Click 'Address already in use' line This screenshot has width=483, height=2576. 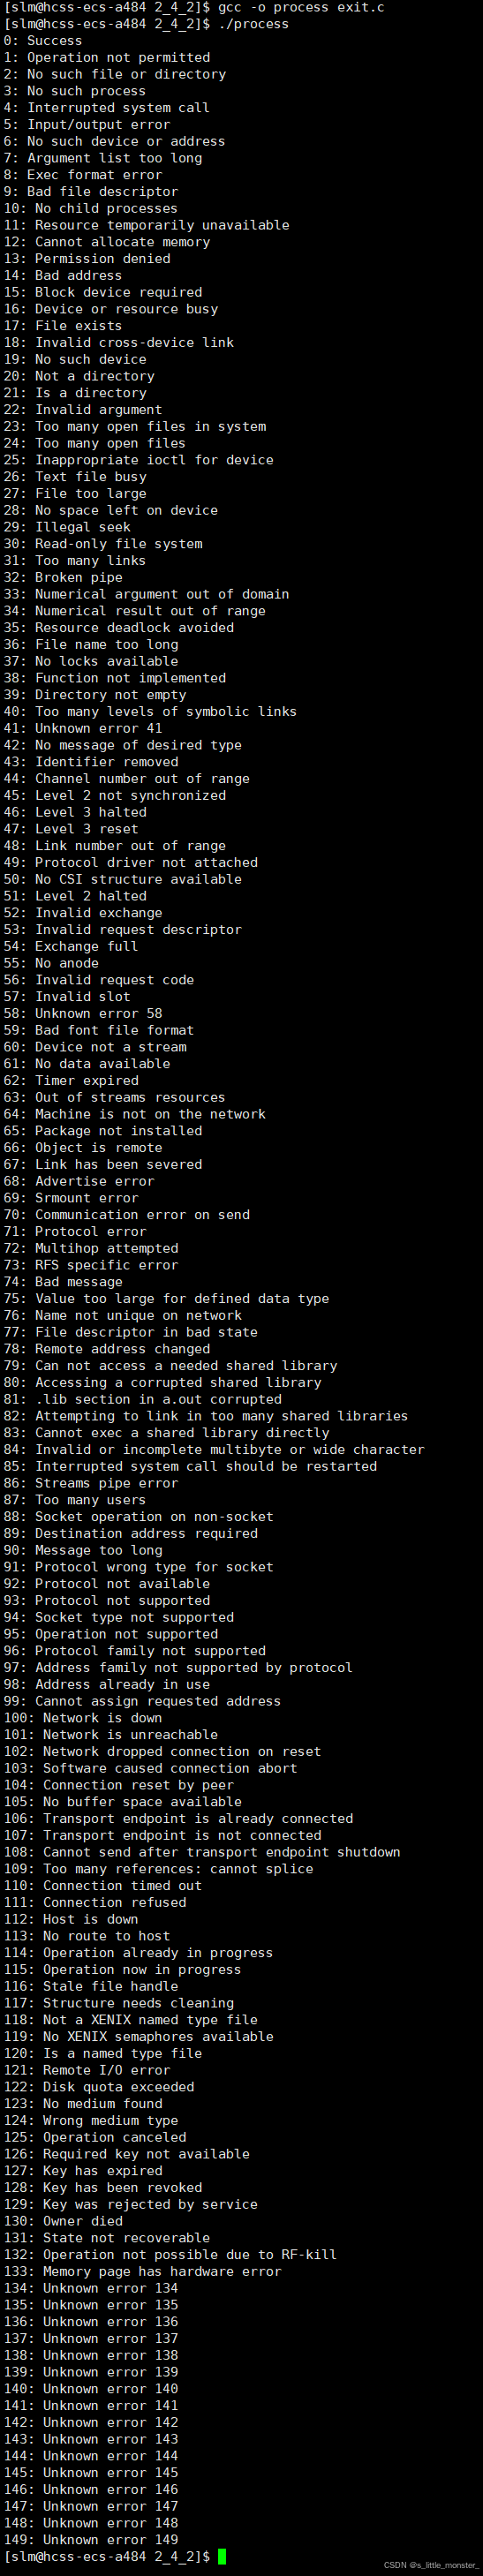pyautogui.click(x=111, y=1684)
